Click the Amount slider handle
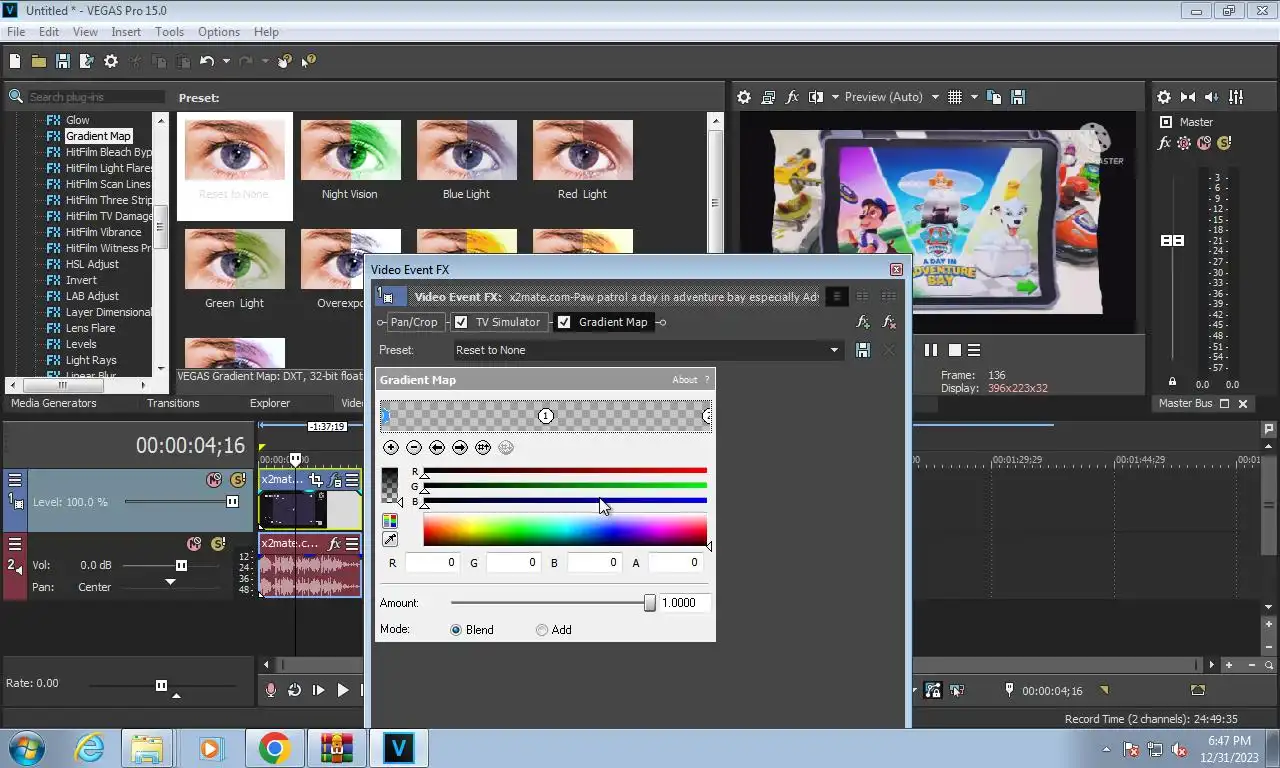Screen dimensions: 1280x768 (650, 603)
